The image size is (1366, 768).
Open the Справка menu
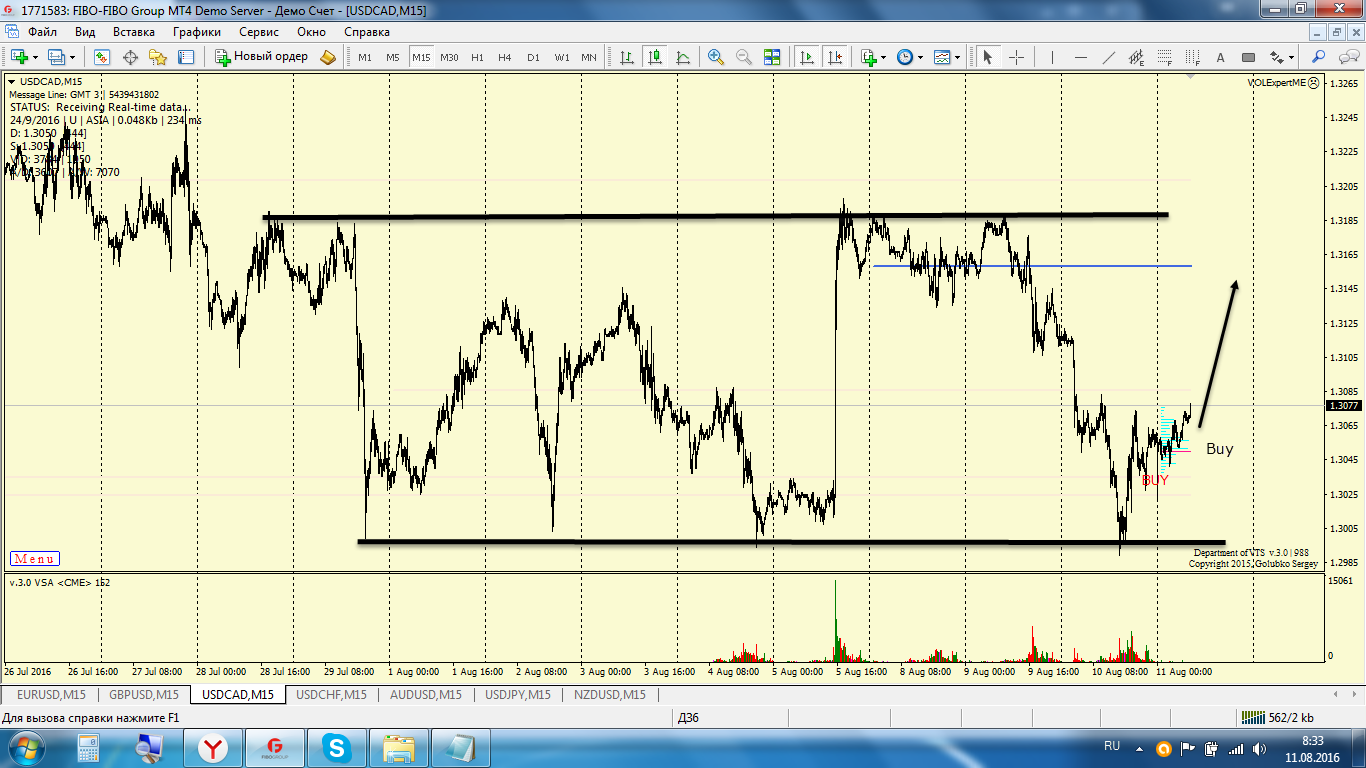coord(367,31)
